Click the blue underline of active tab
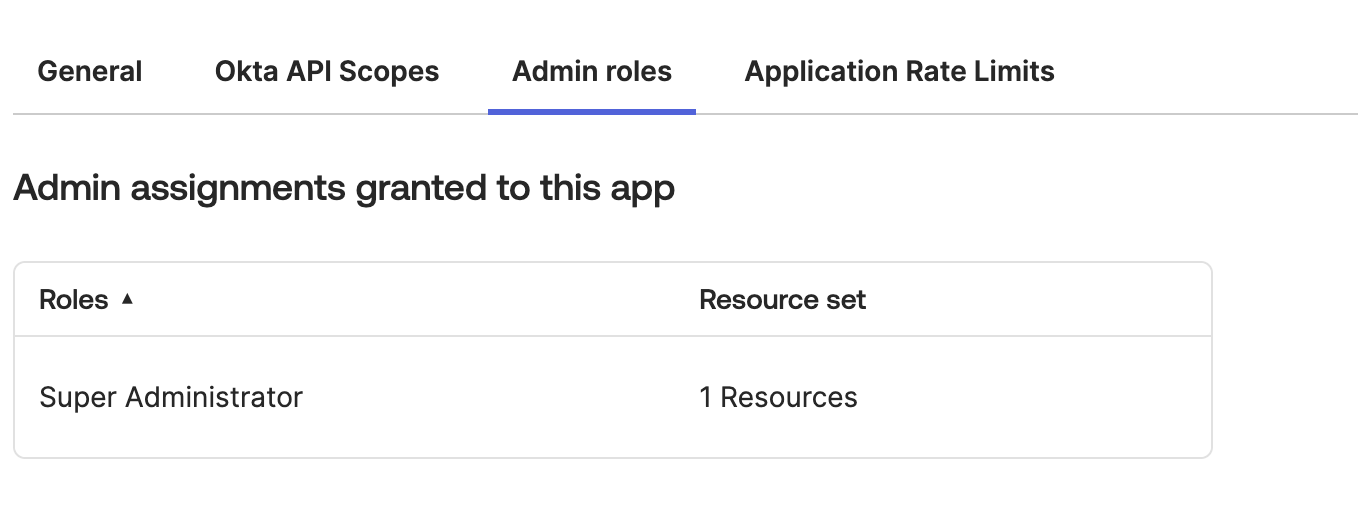Screen dimensions: 1358x518 [x=592, y=112]
